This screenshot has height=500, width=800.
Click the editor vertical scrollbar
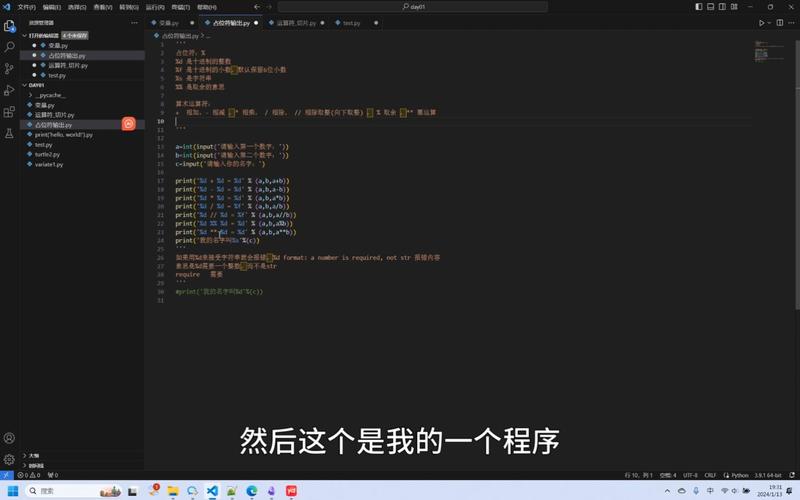pos(797,173)
